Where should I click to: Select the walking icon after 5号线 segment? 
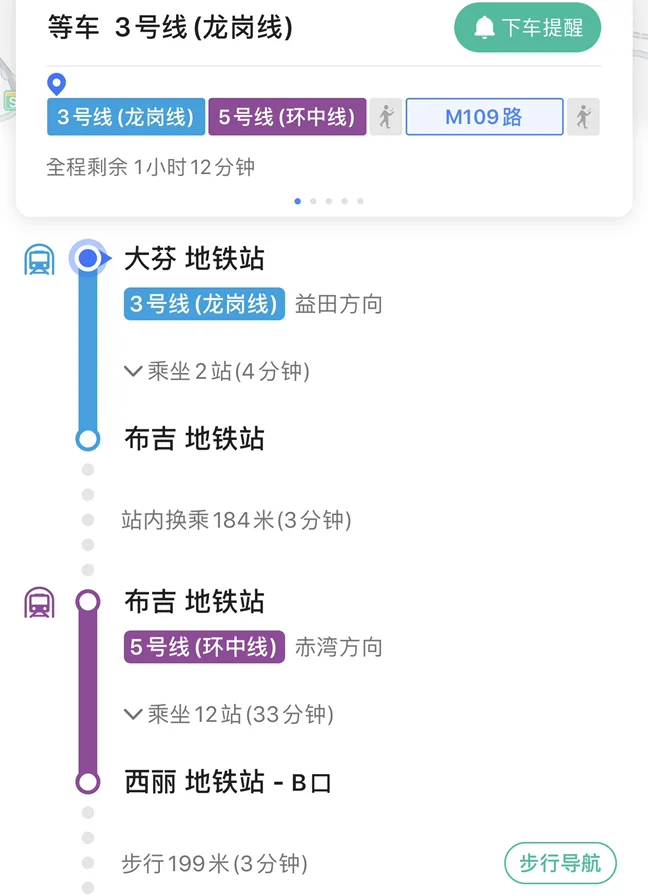tap(385, 116)
